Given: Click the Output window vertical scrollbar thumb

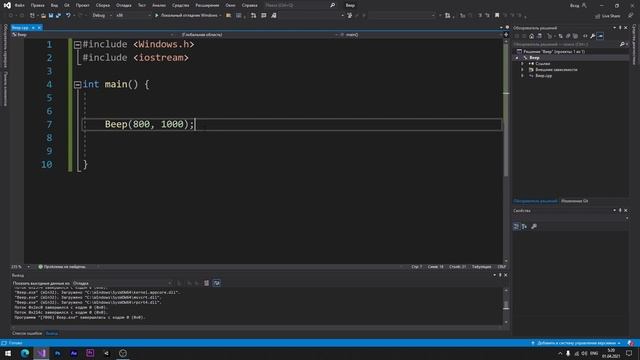Looking at the screenshot, I should [x=506, y=305].
